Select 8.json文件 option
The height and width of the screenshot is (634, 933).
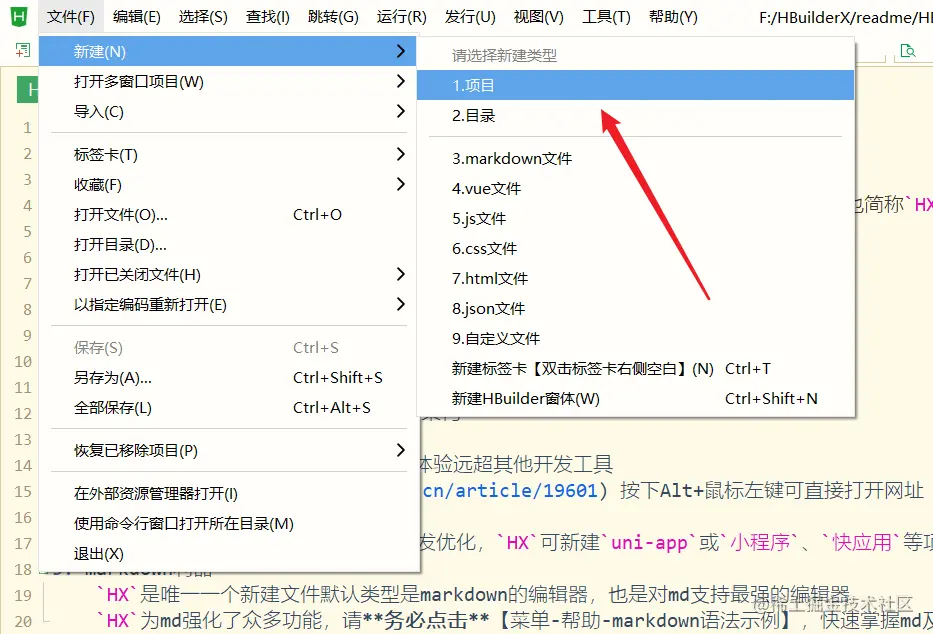[635, 308]
